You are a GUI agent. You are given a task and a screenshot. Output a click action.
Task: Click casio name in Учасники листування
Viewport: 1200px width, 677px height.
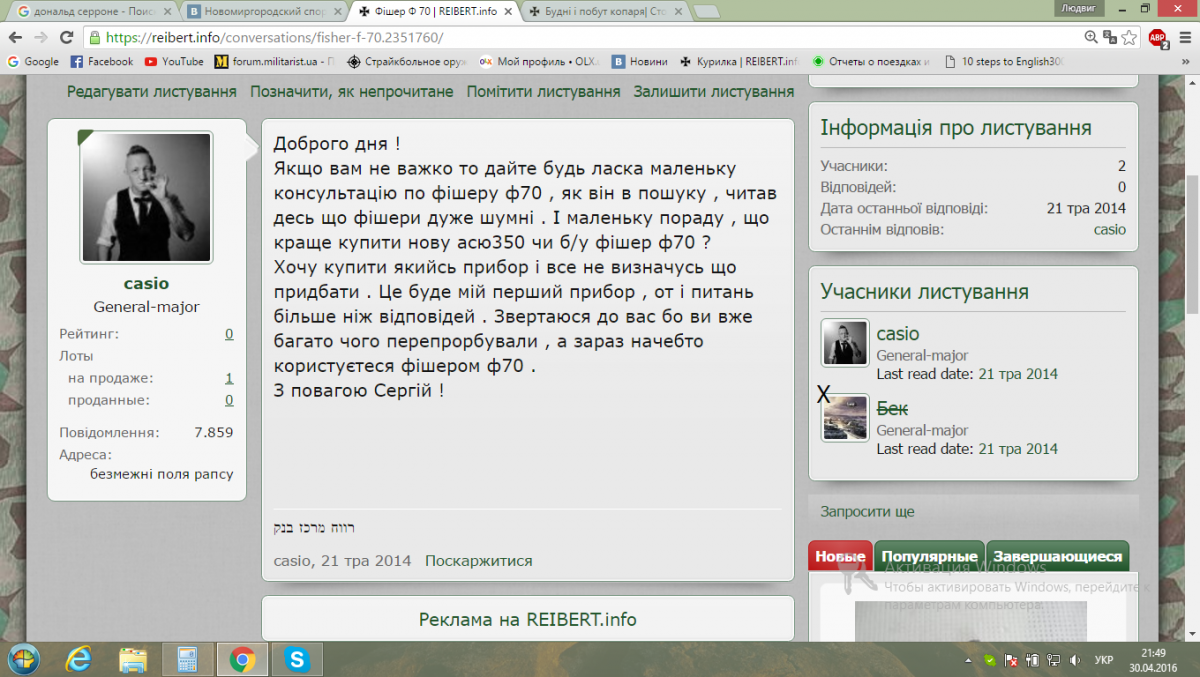click(898, 333)
